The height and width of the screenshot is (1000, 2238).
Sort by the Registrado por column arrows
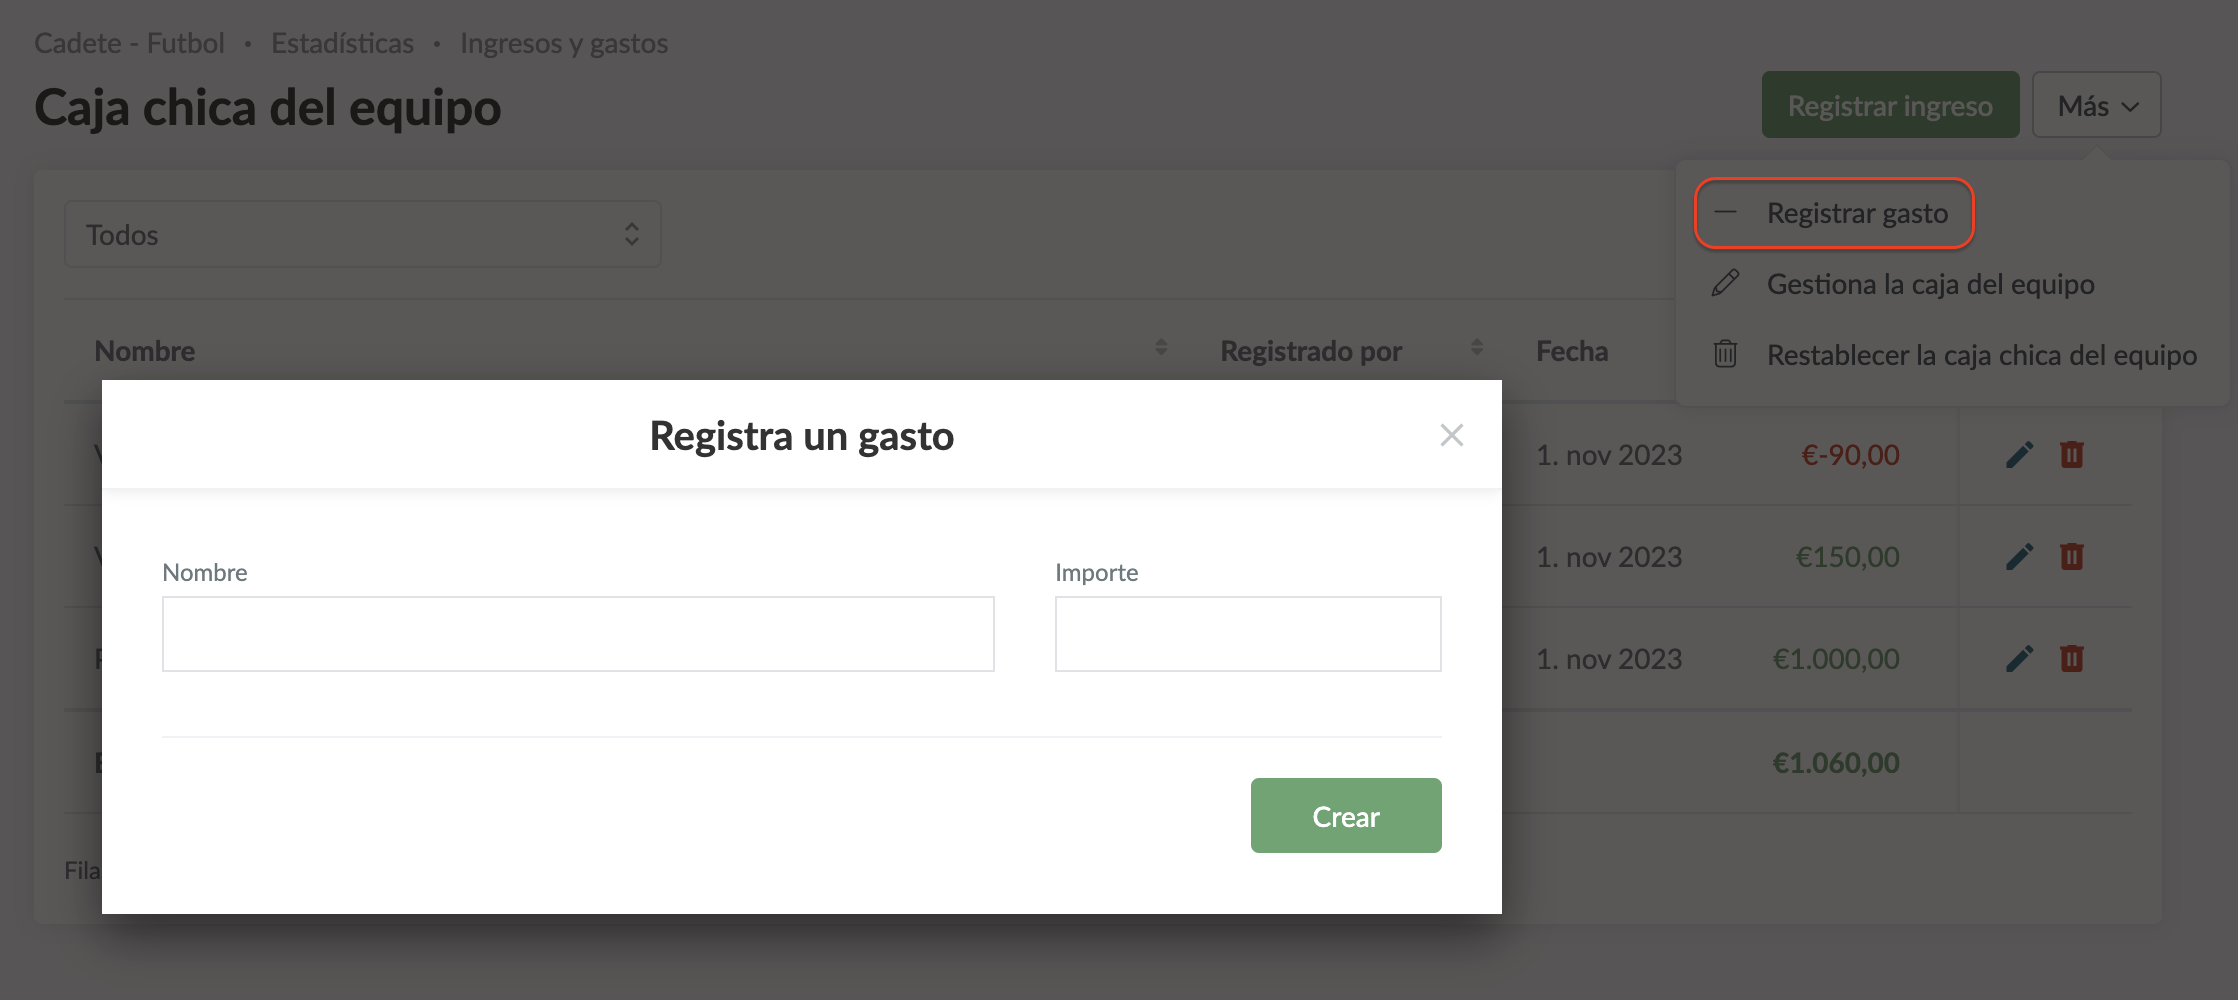point(1476,348)
